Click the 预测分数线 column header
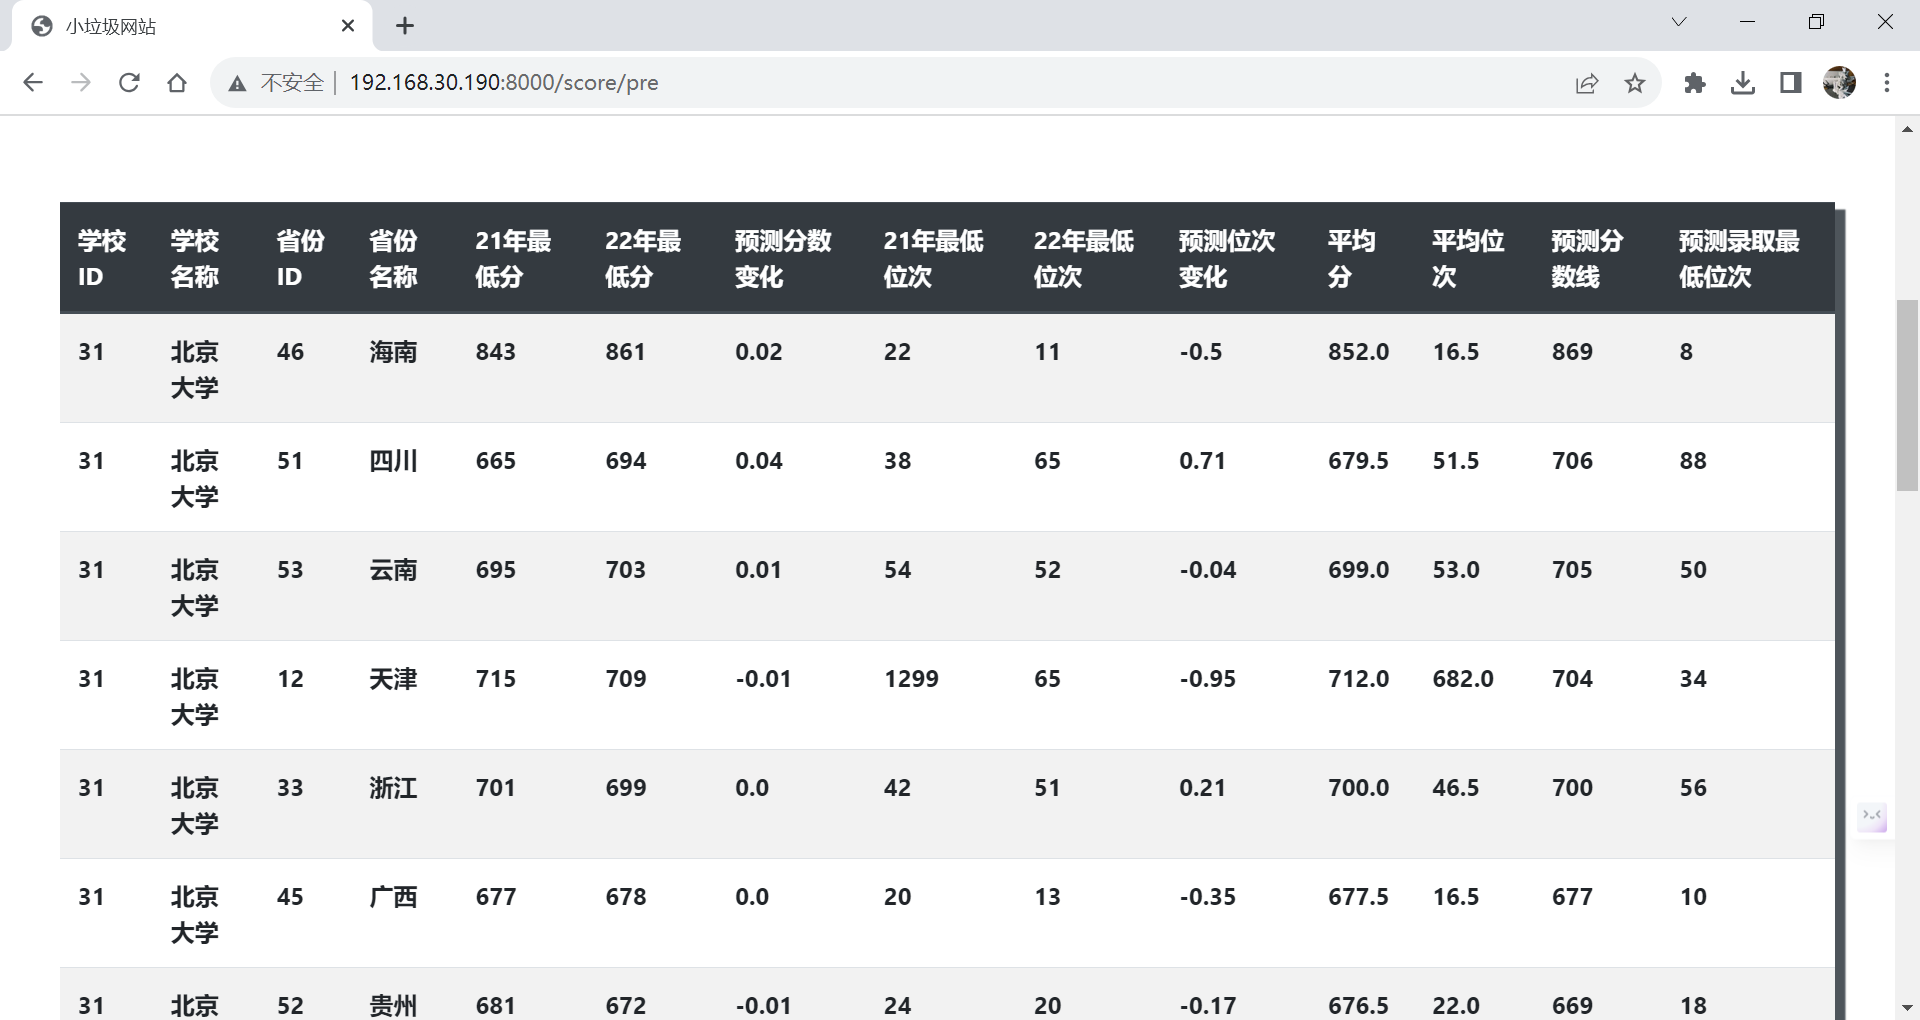 pos(1587,259)
